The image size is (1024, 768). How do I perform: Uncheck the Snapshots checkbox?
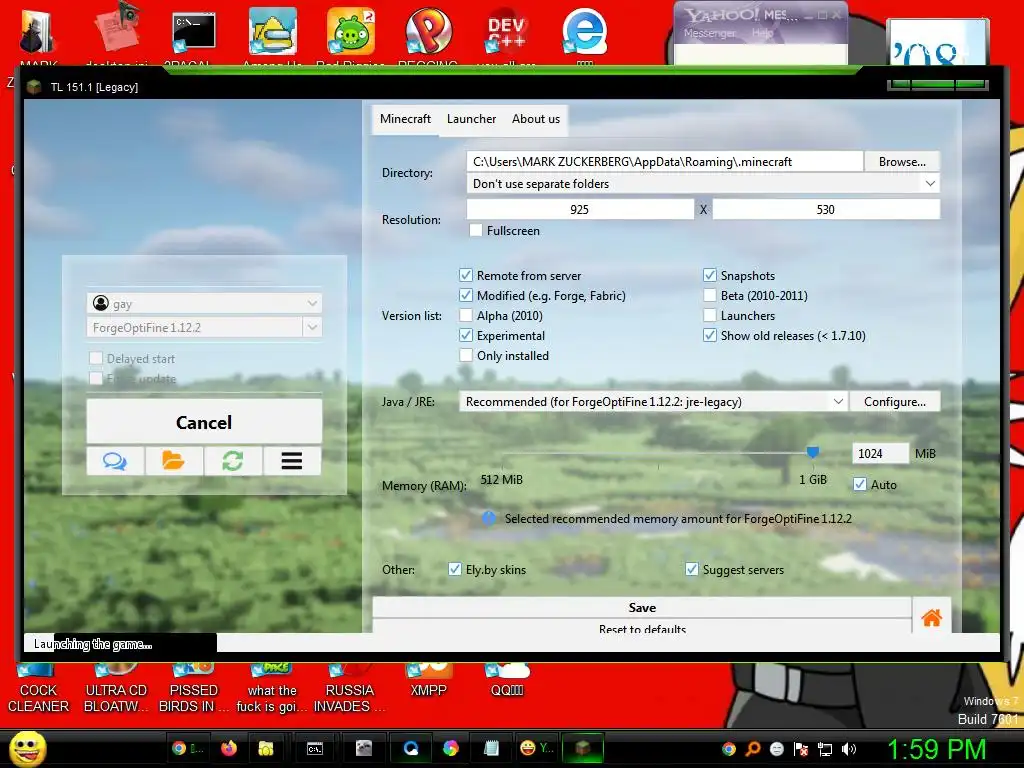(710, 276)
